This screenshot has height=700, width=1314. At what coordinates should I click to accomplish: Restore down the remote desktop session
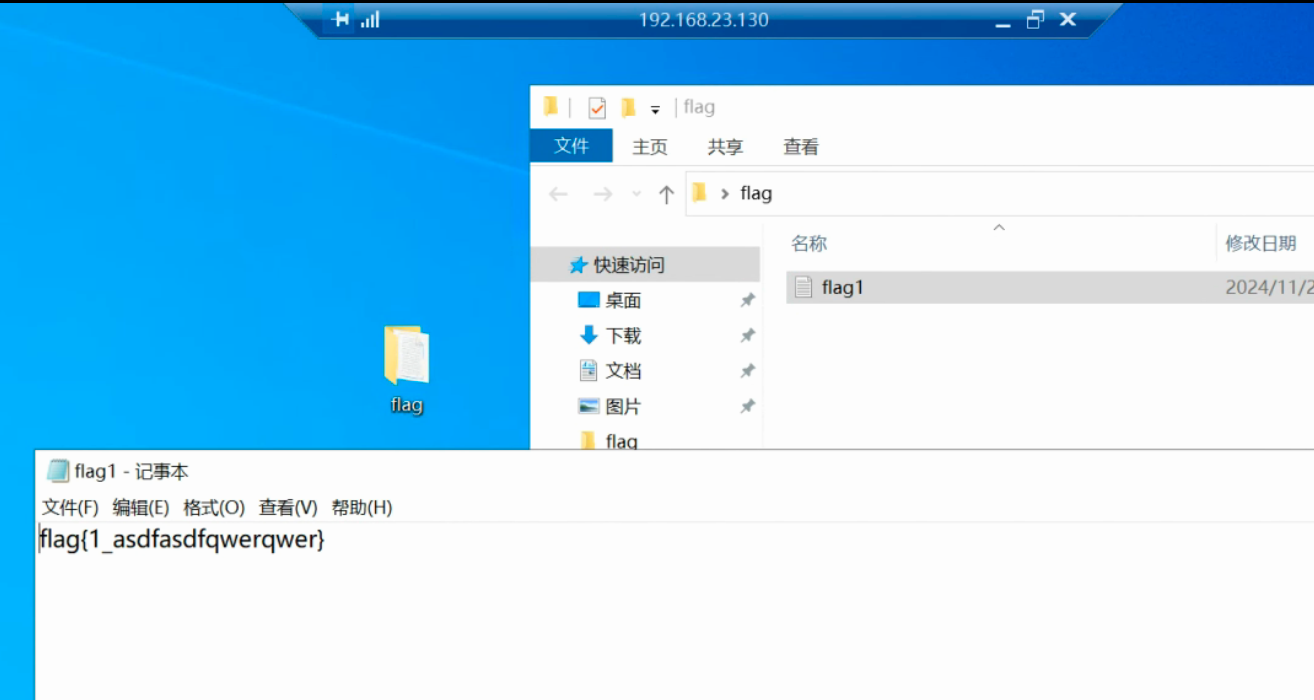click(x=1035, y=20)
